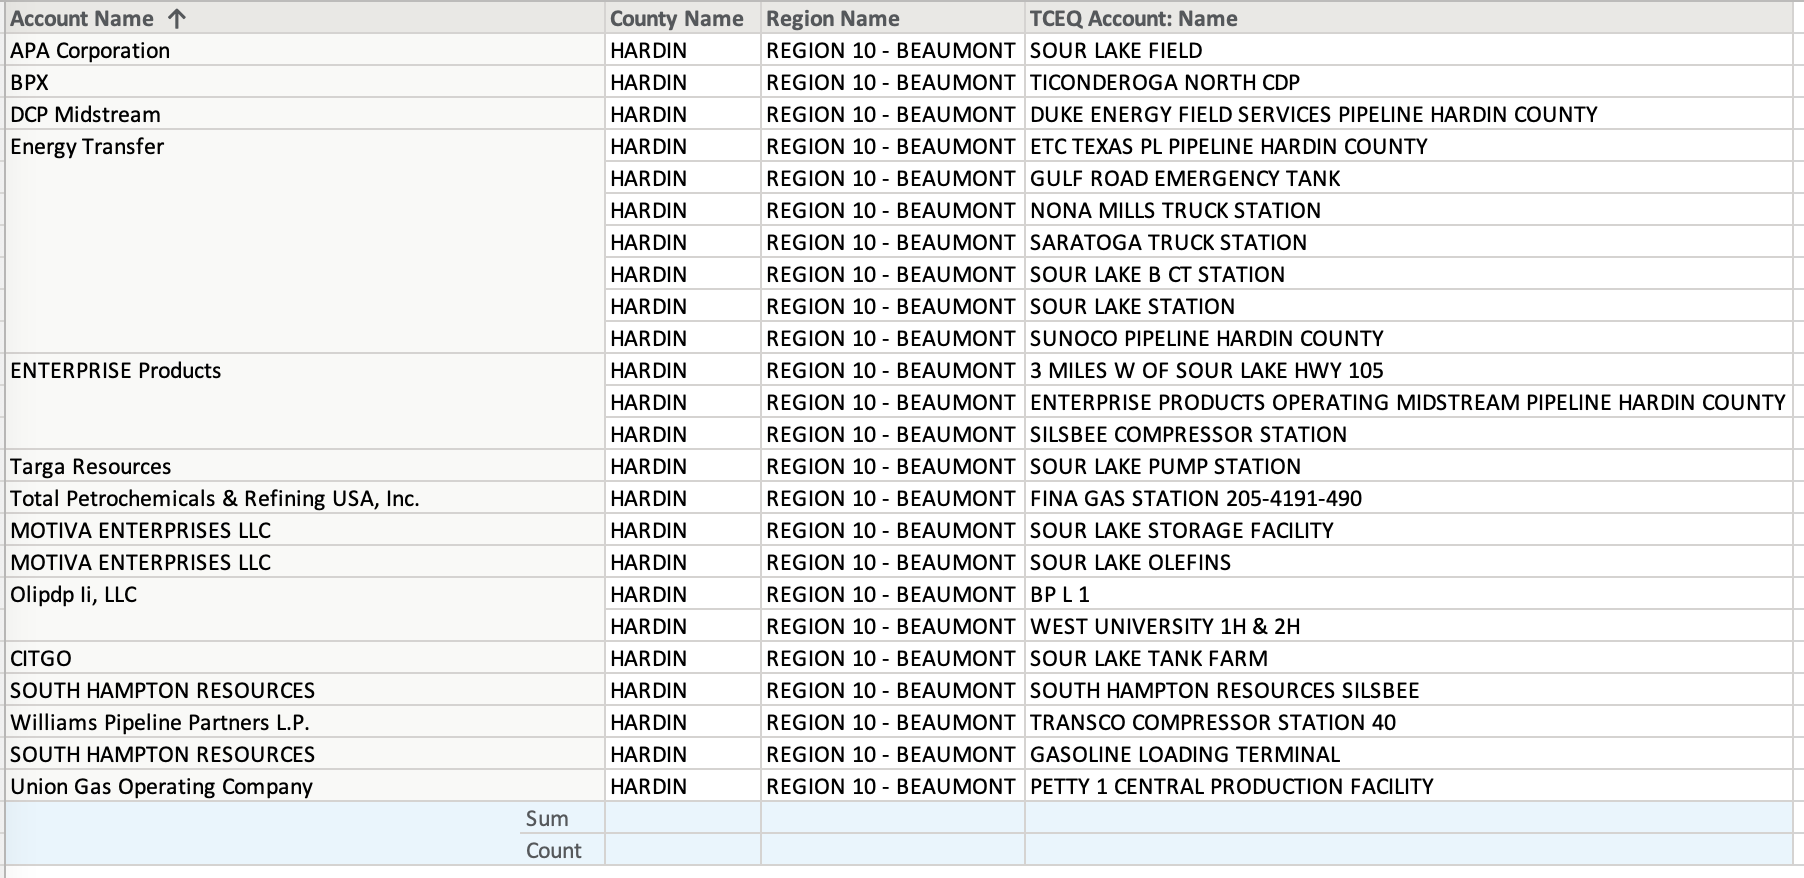This screenshot has width=1804, height=878.
Task: Click the Sum summary row label
Action: coord(546,819)
